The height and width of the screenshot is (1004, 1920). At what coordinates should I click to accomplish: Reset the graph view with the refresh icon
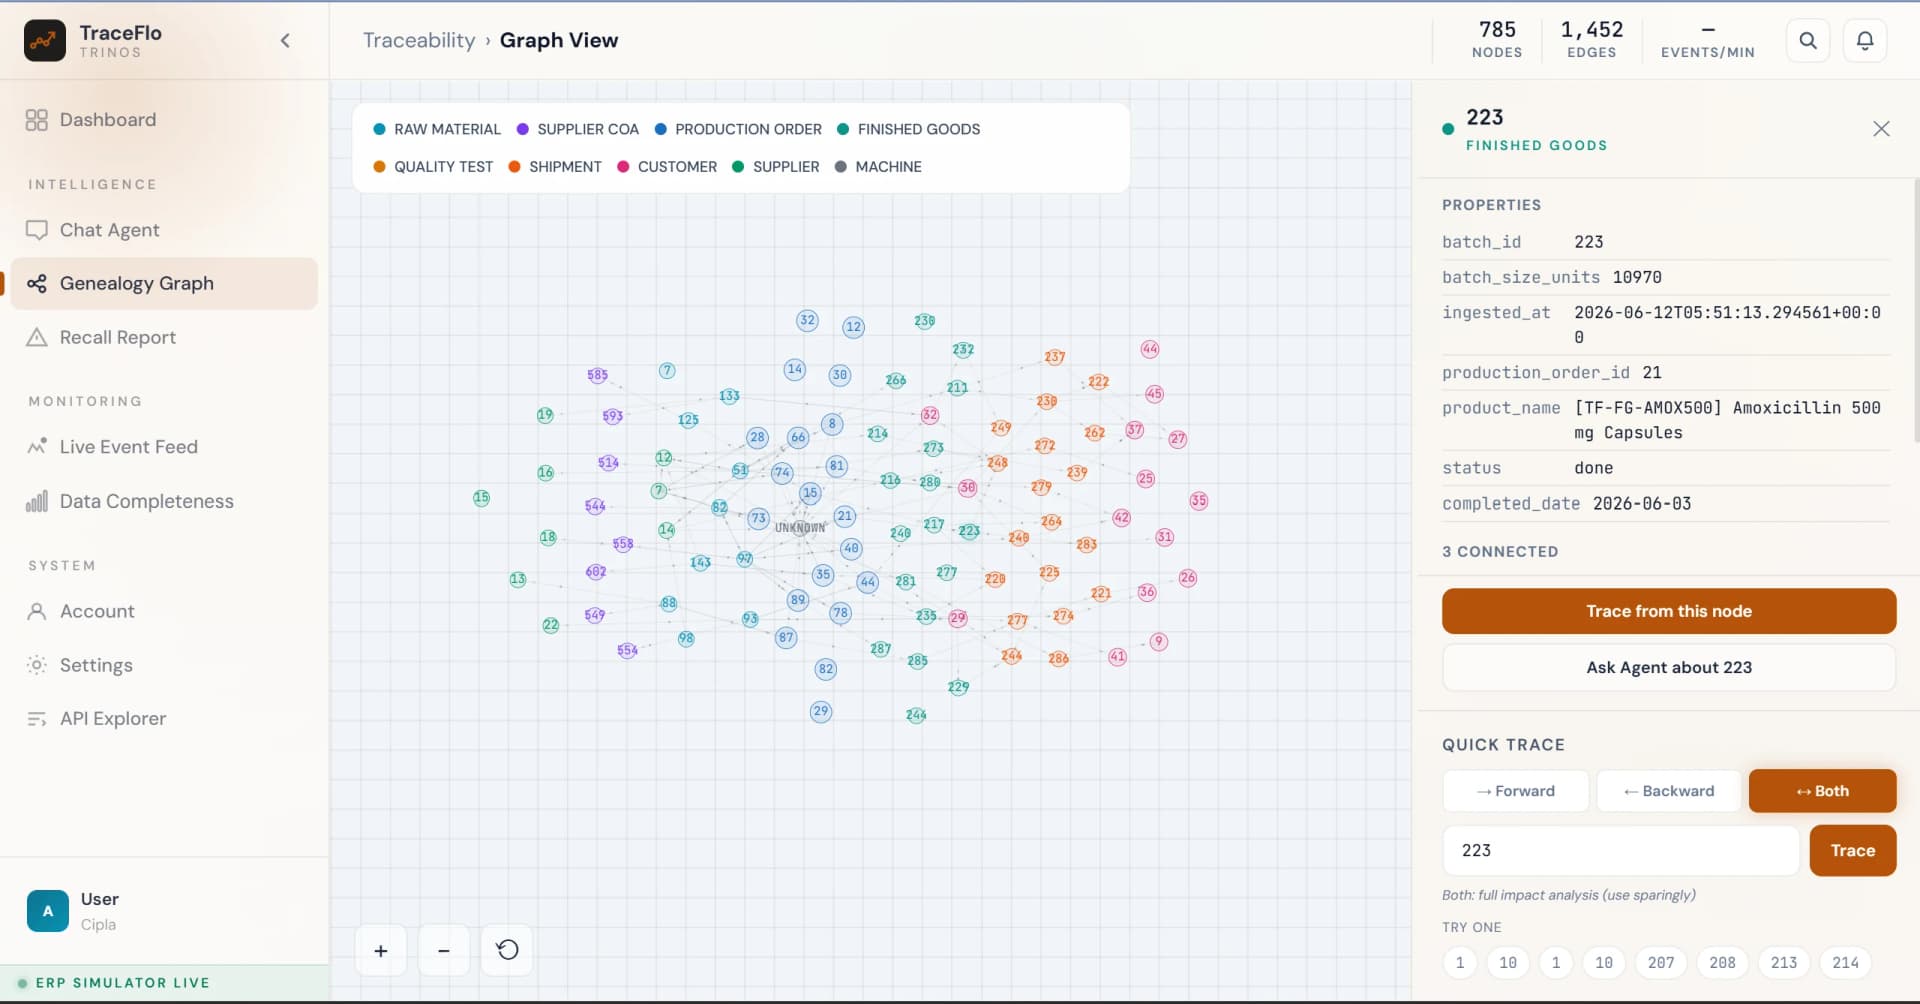pyautogui.click(x=507, y=951)
